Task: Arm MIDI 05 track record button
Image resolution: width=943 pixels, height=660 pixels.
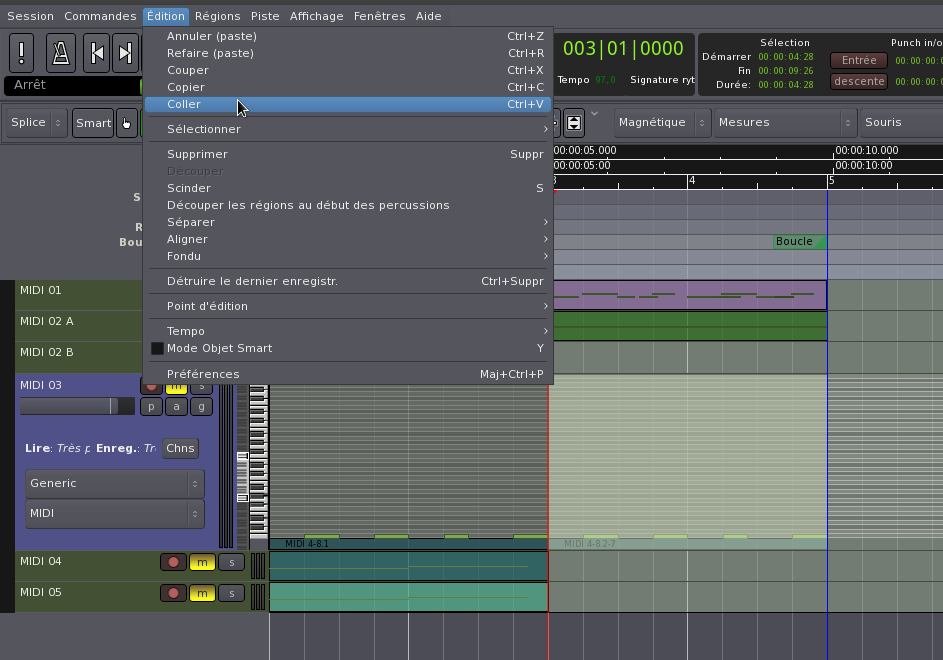Action: point(173,593)
